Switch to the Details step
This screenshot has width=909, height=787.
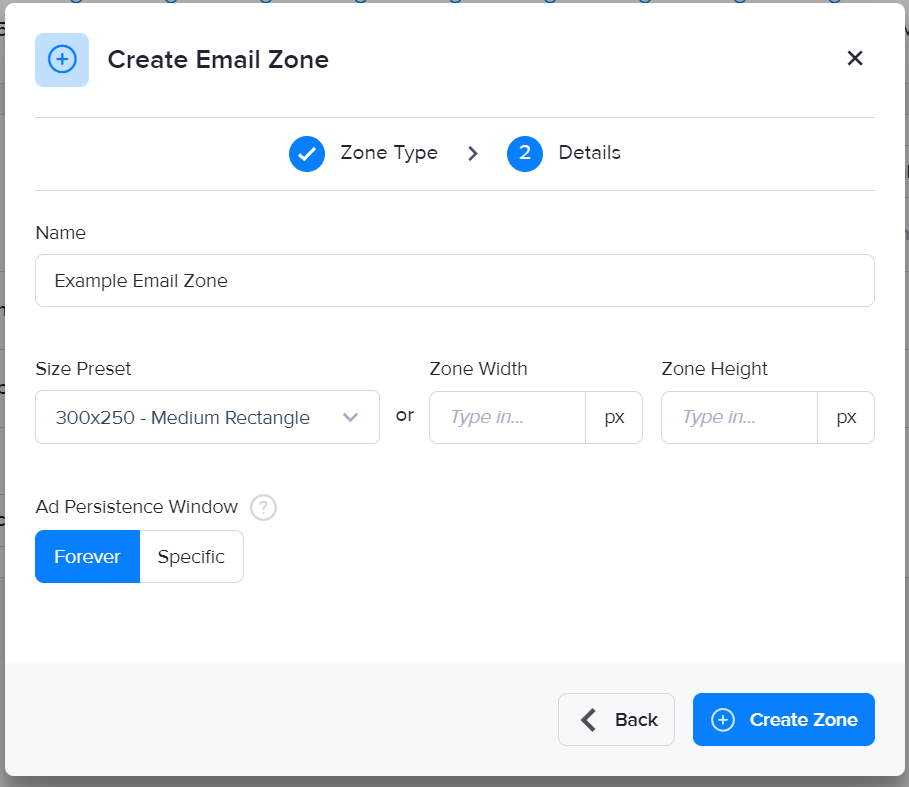[589, 153]
